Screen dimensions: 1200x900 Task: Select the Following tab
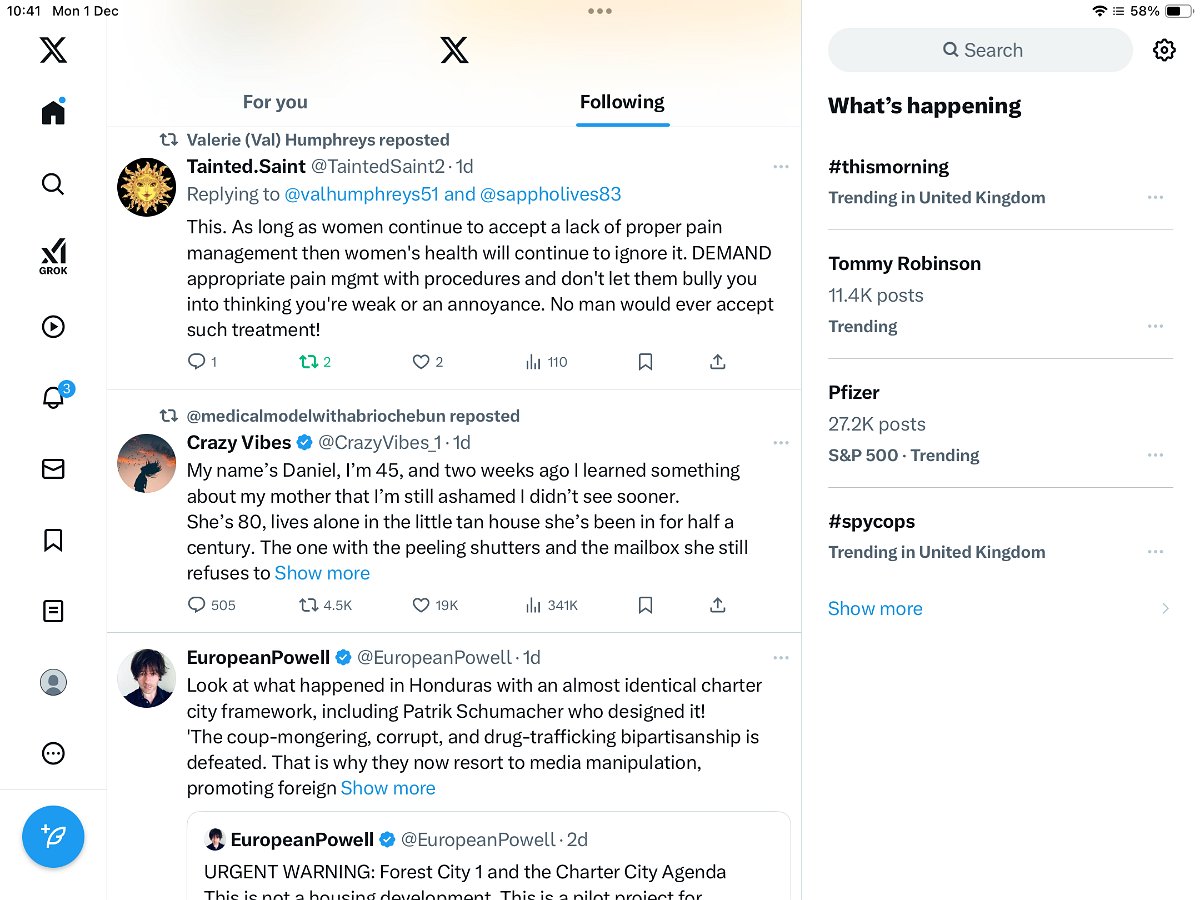(x=622, y=102)
